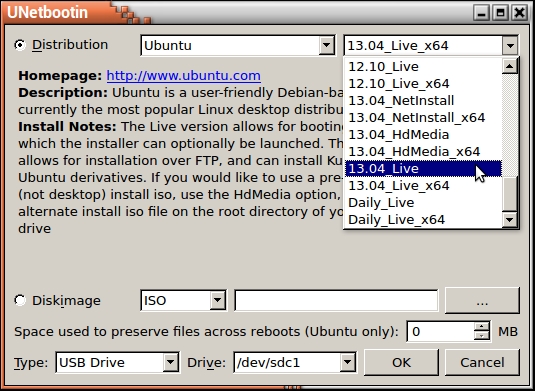The width and height of the screenshot is (535, 391).
Task: Click the version list scroll down arrow
Action: pos(510,219)
